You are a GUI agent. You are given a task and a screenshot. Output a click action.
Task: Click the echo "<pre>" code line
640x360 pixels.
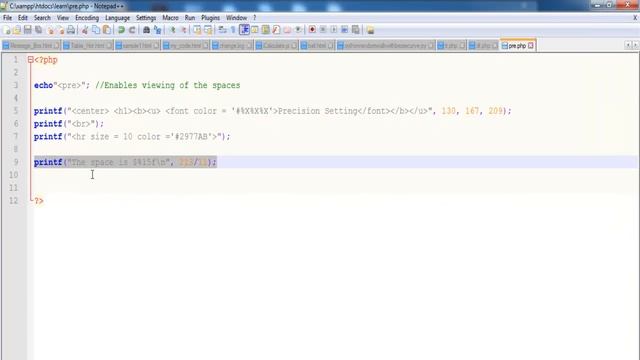(x=62, y=85)
